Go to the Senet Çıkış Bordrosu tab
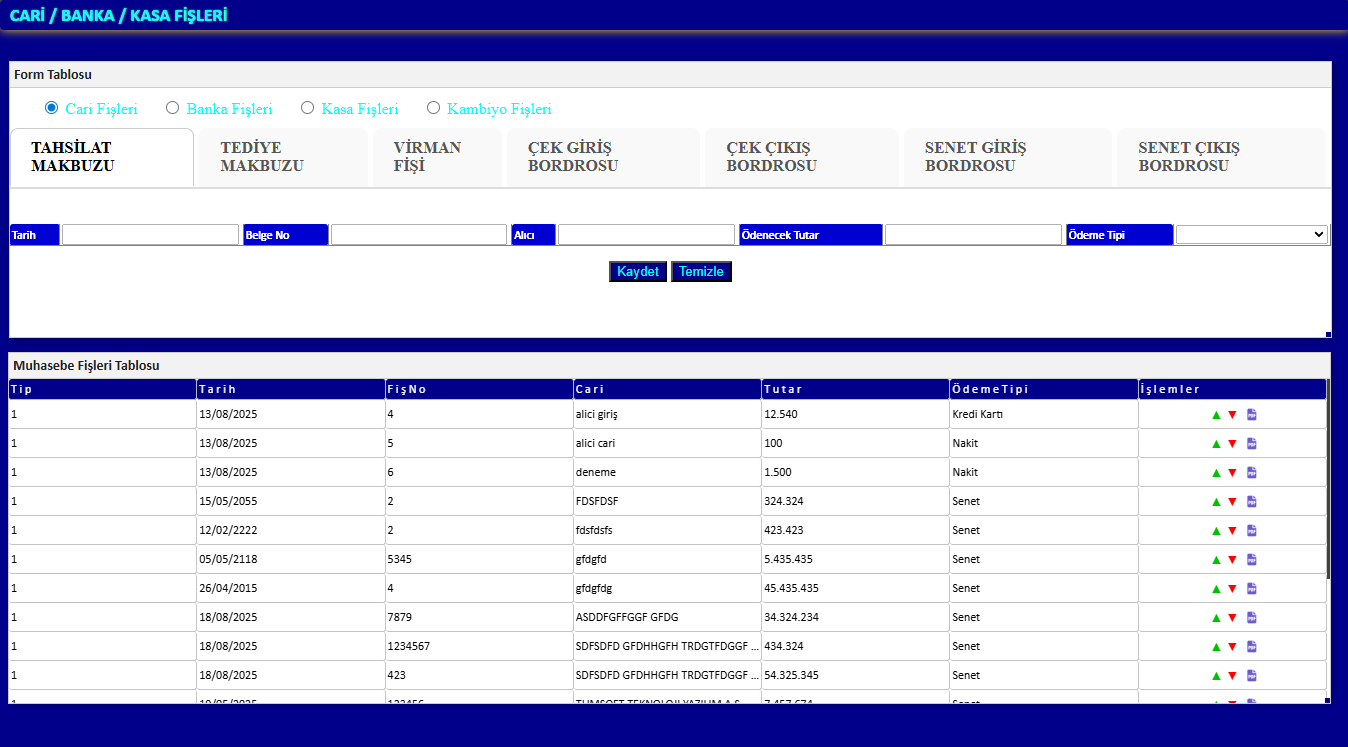Viewport: 1348px width, 747px height. (1220, 157)
